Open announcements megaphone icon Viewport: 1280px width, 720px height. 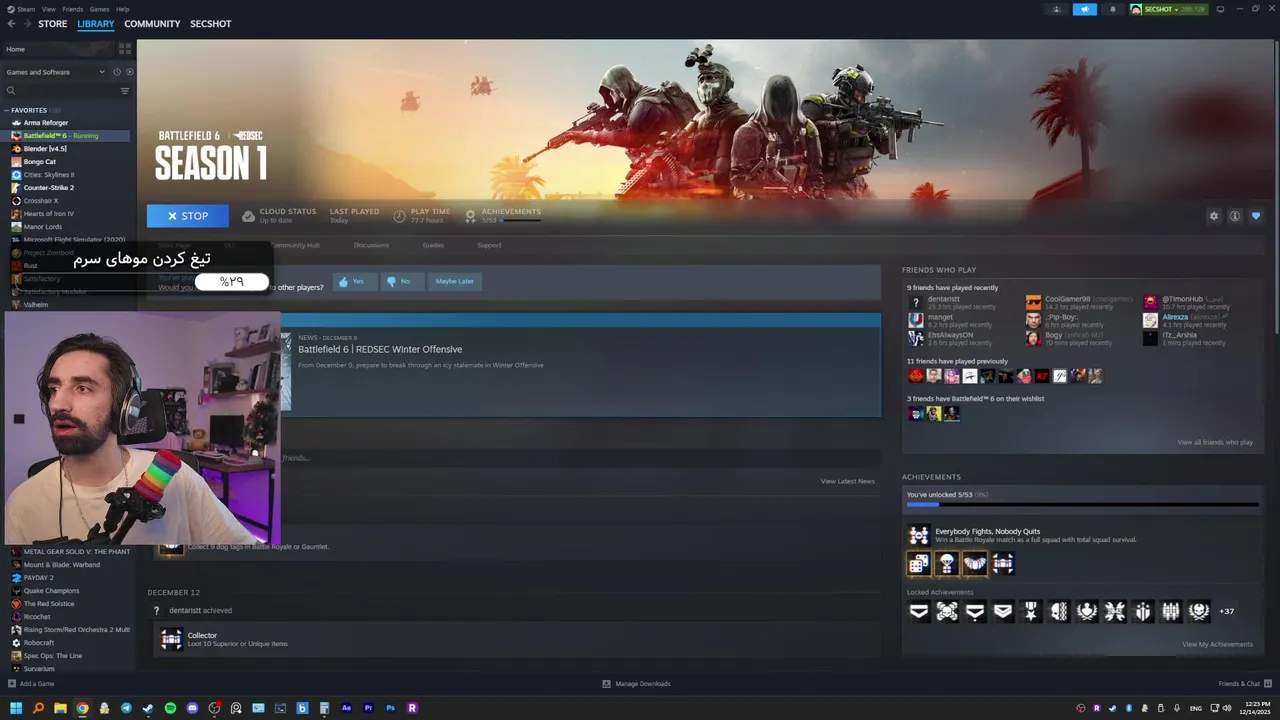pos(1085,9)
